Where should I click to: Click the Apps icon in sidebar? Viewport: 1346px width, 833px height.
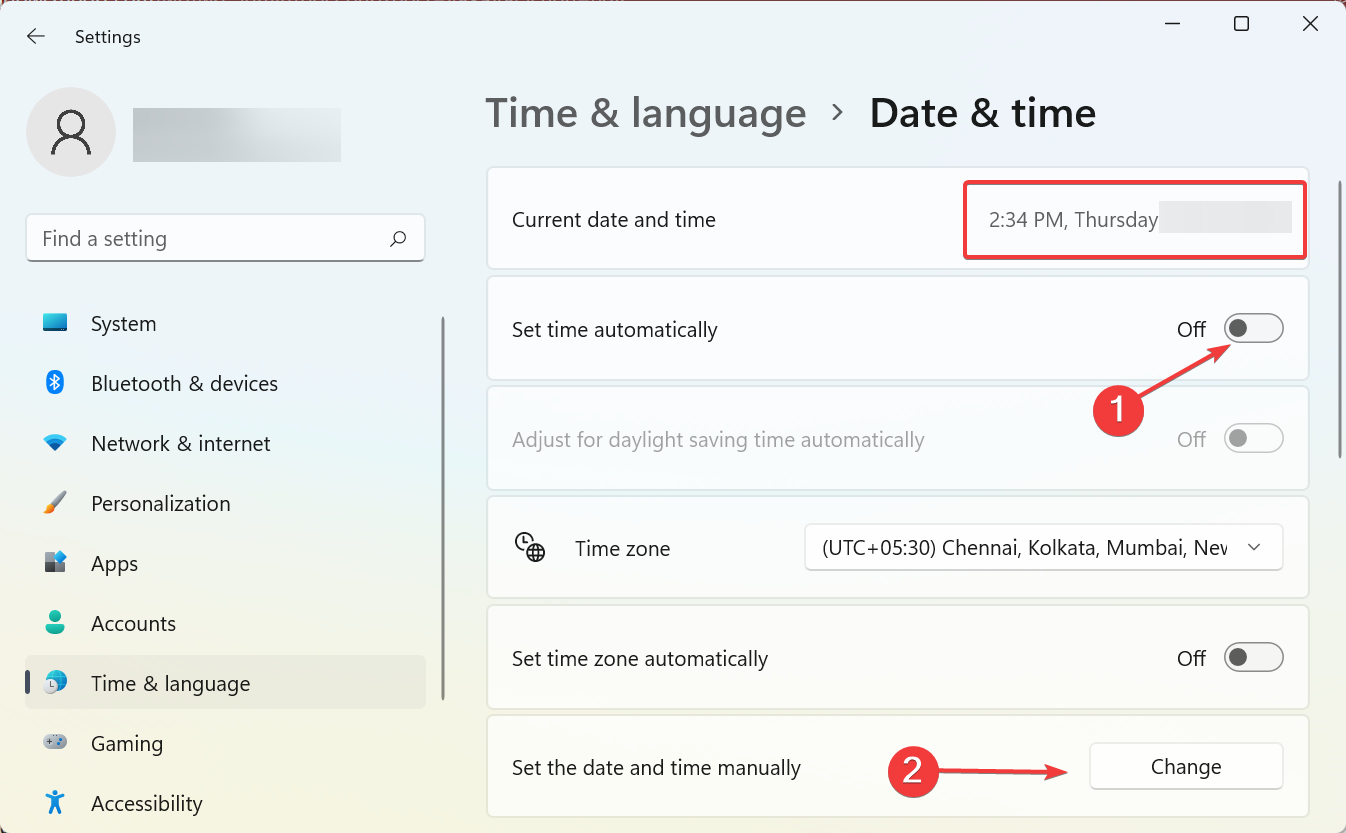(55, 563)
